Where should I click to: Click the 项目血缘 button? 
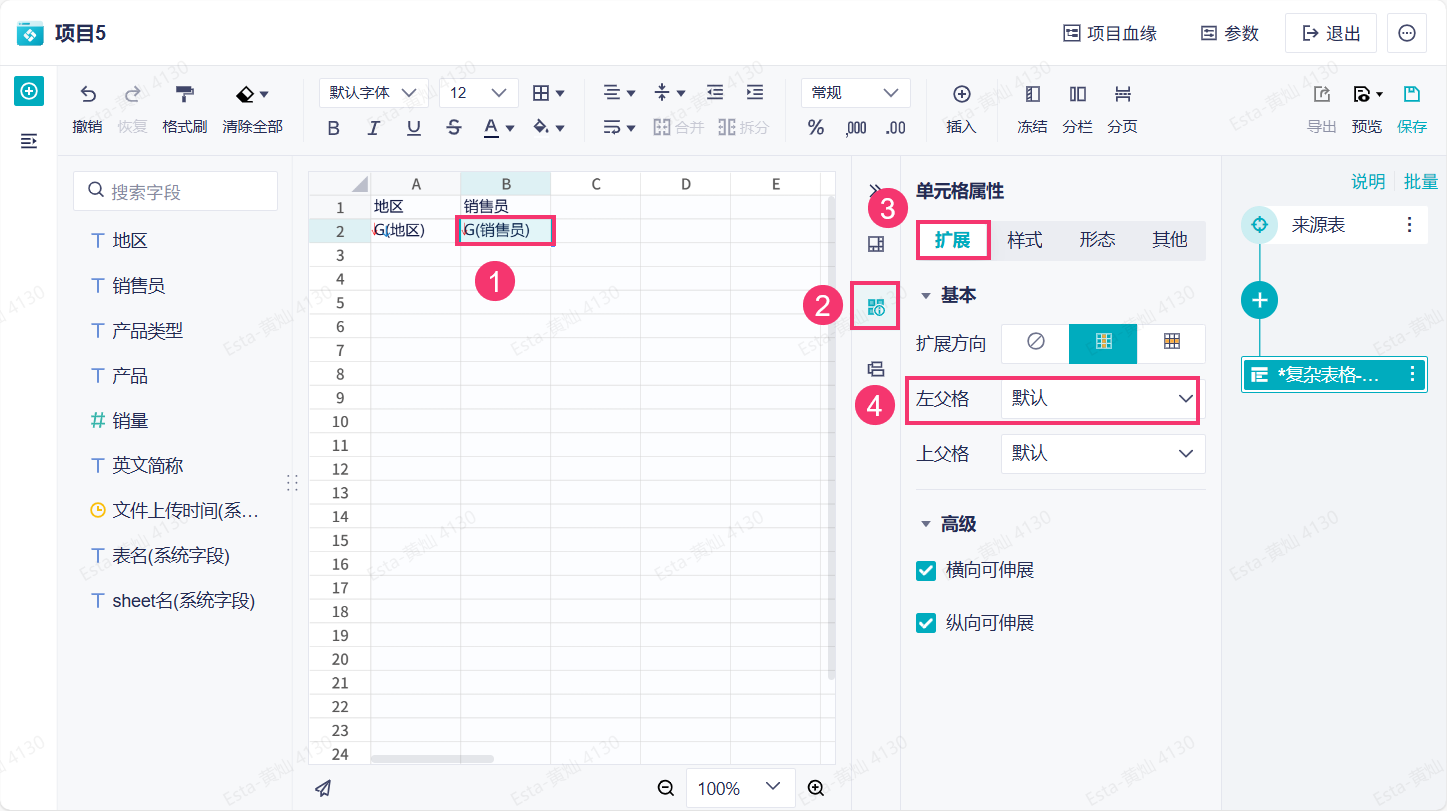[x=1110, y=33]
